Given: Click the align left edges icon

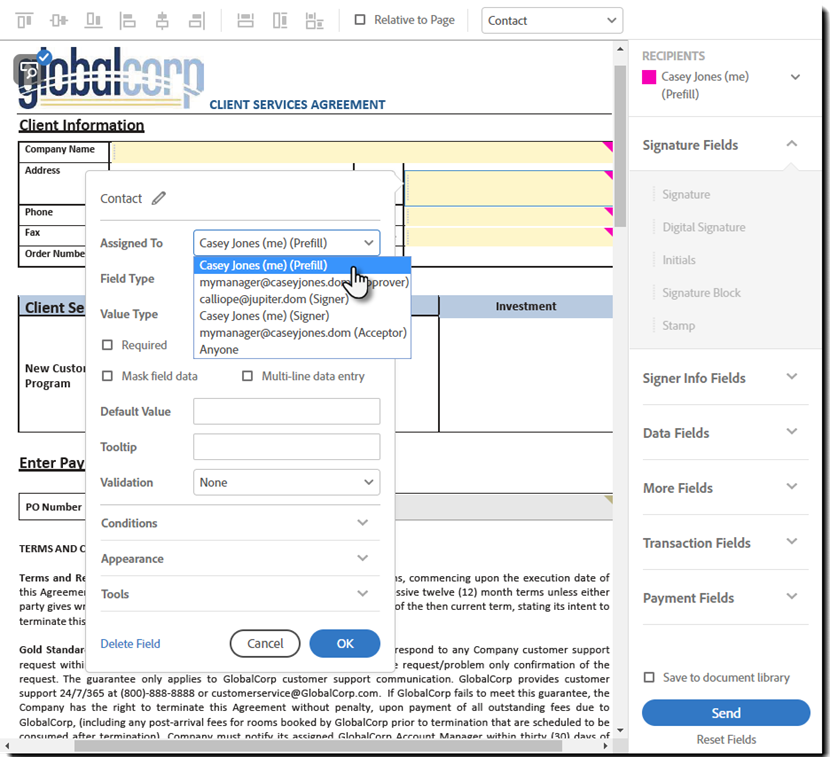Looking at the screenshot, I should pos(128,20).
